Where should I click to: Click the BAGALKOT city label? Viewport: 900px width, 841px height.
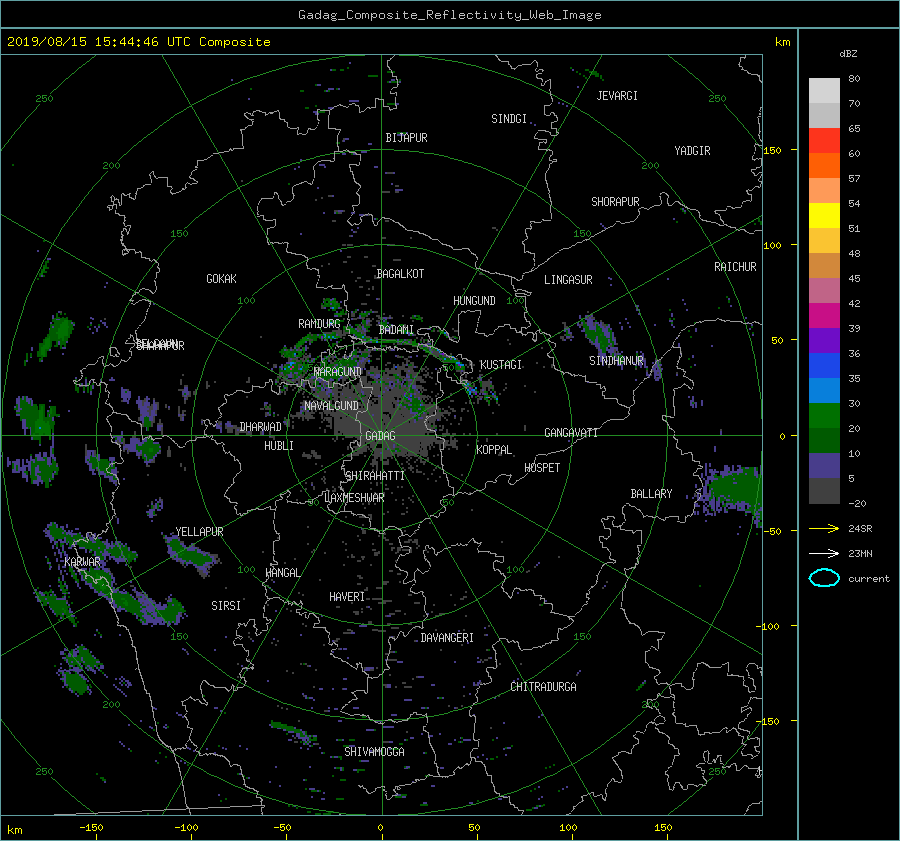400,274
